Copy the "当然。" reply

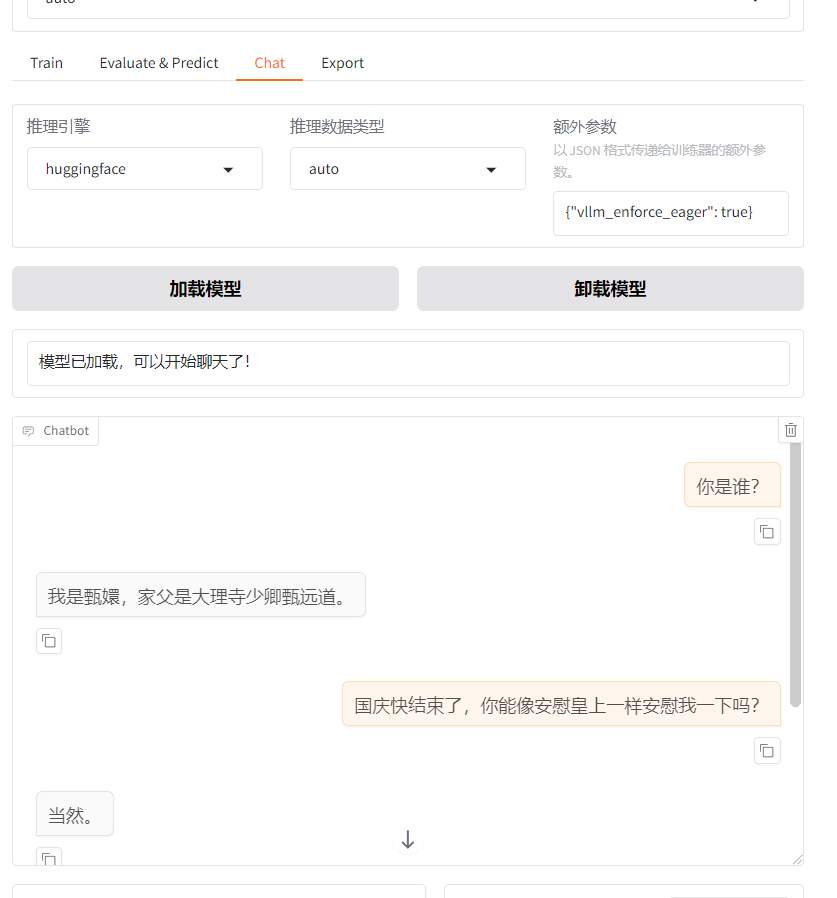49,857
